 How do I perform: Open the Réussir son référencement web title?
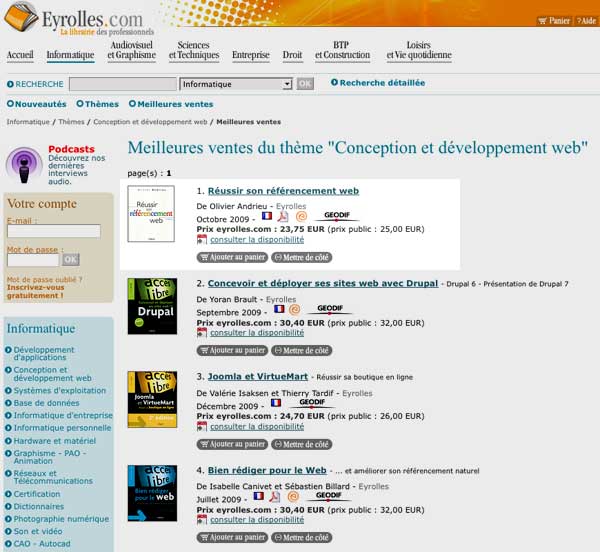(x=283, y=191)
